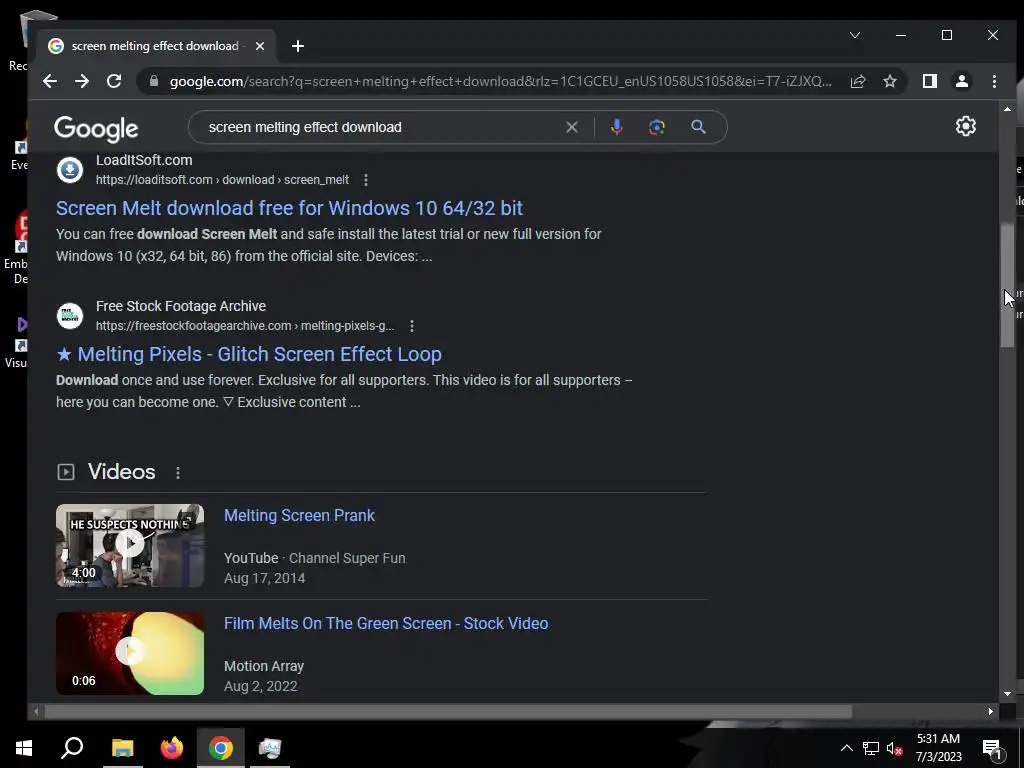Play the Film Melts green screen thumbnail
1024x768 pixels.
point(130,653)
